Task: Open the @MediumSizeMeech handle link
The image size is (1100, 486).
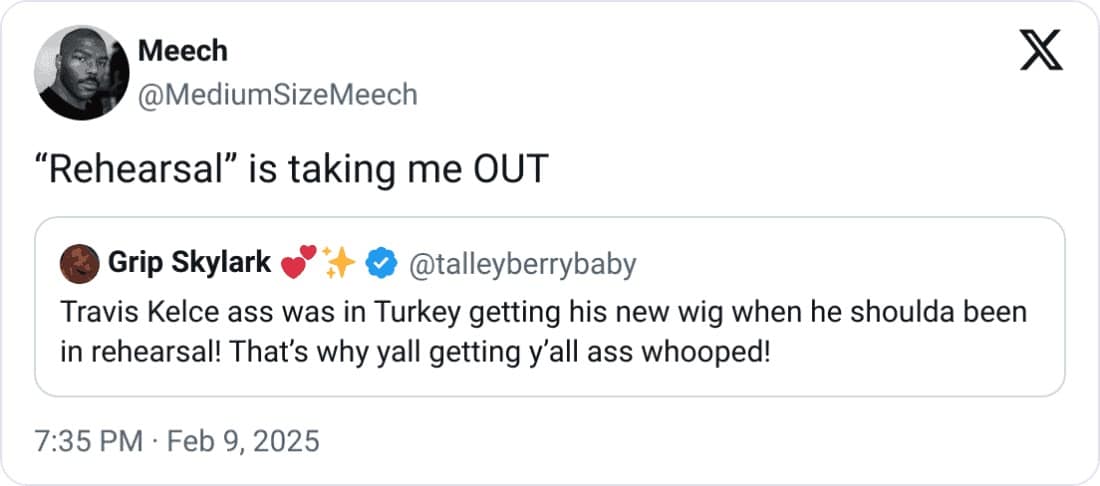Action: click(276, 95)
